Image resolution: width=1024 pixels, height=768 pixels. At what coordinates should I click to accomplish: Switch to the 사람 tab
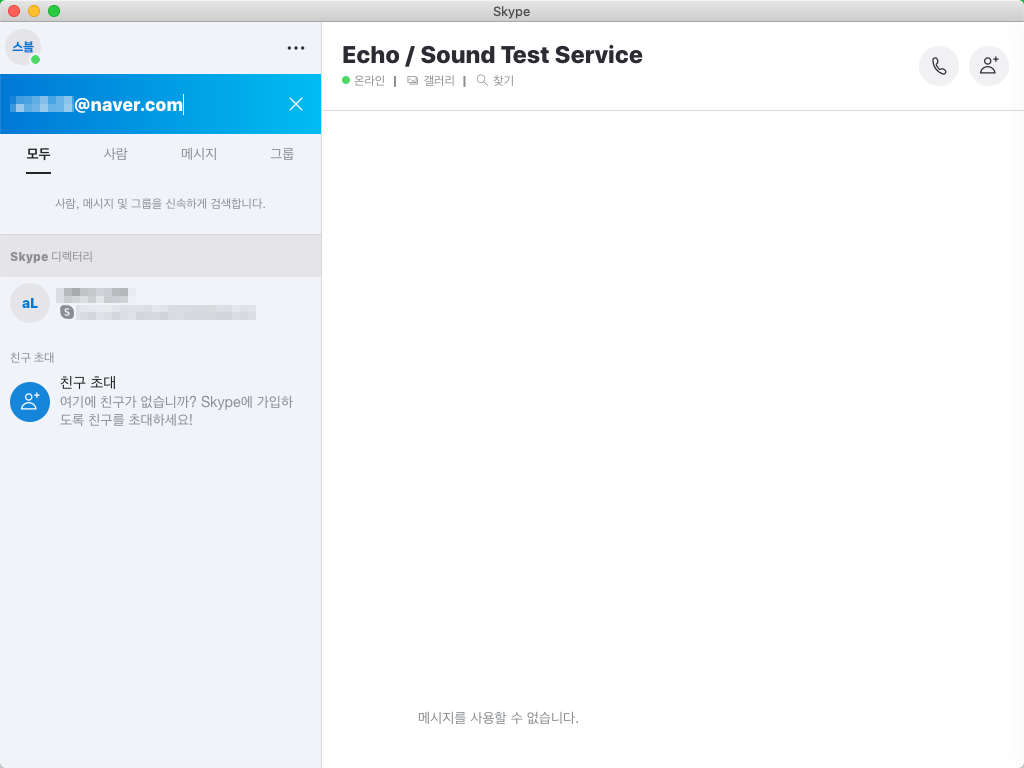(x=116, y=154)
